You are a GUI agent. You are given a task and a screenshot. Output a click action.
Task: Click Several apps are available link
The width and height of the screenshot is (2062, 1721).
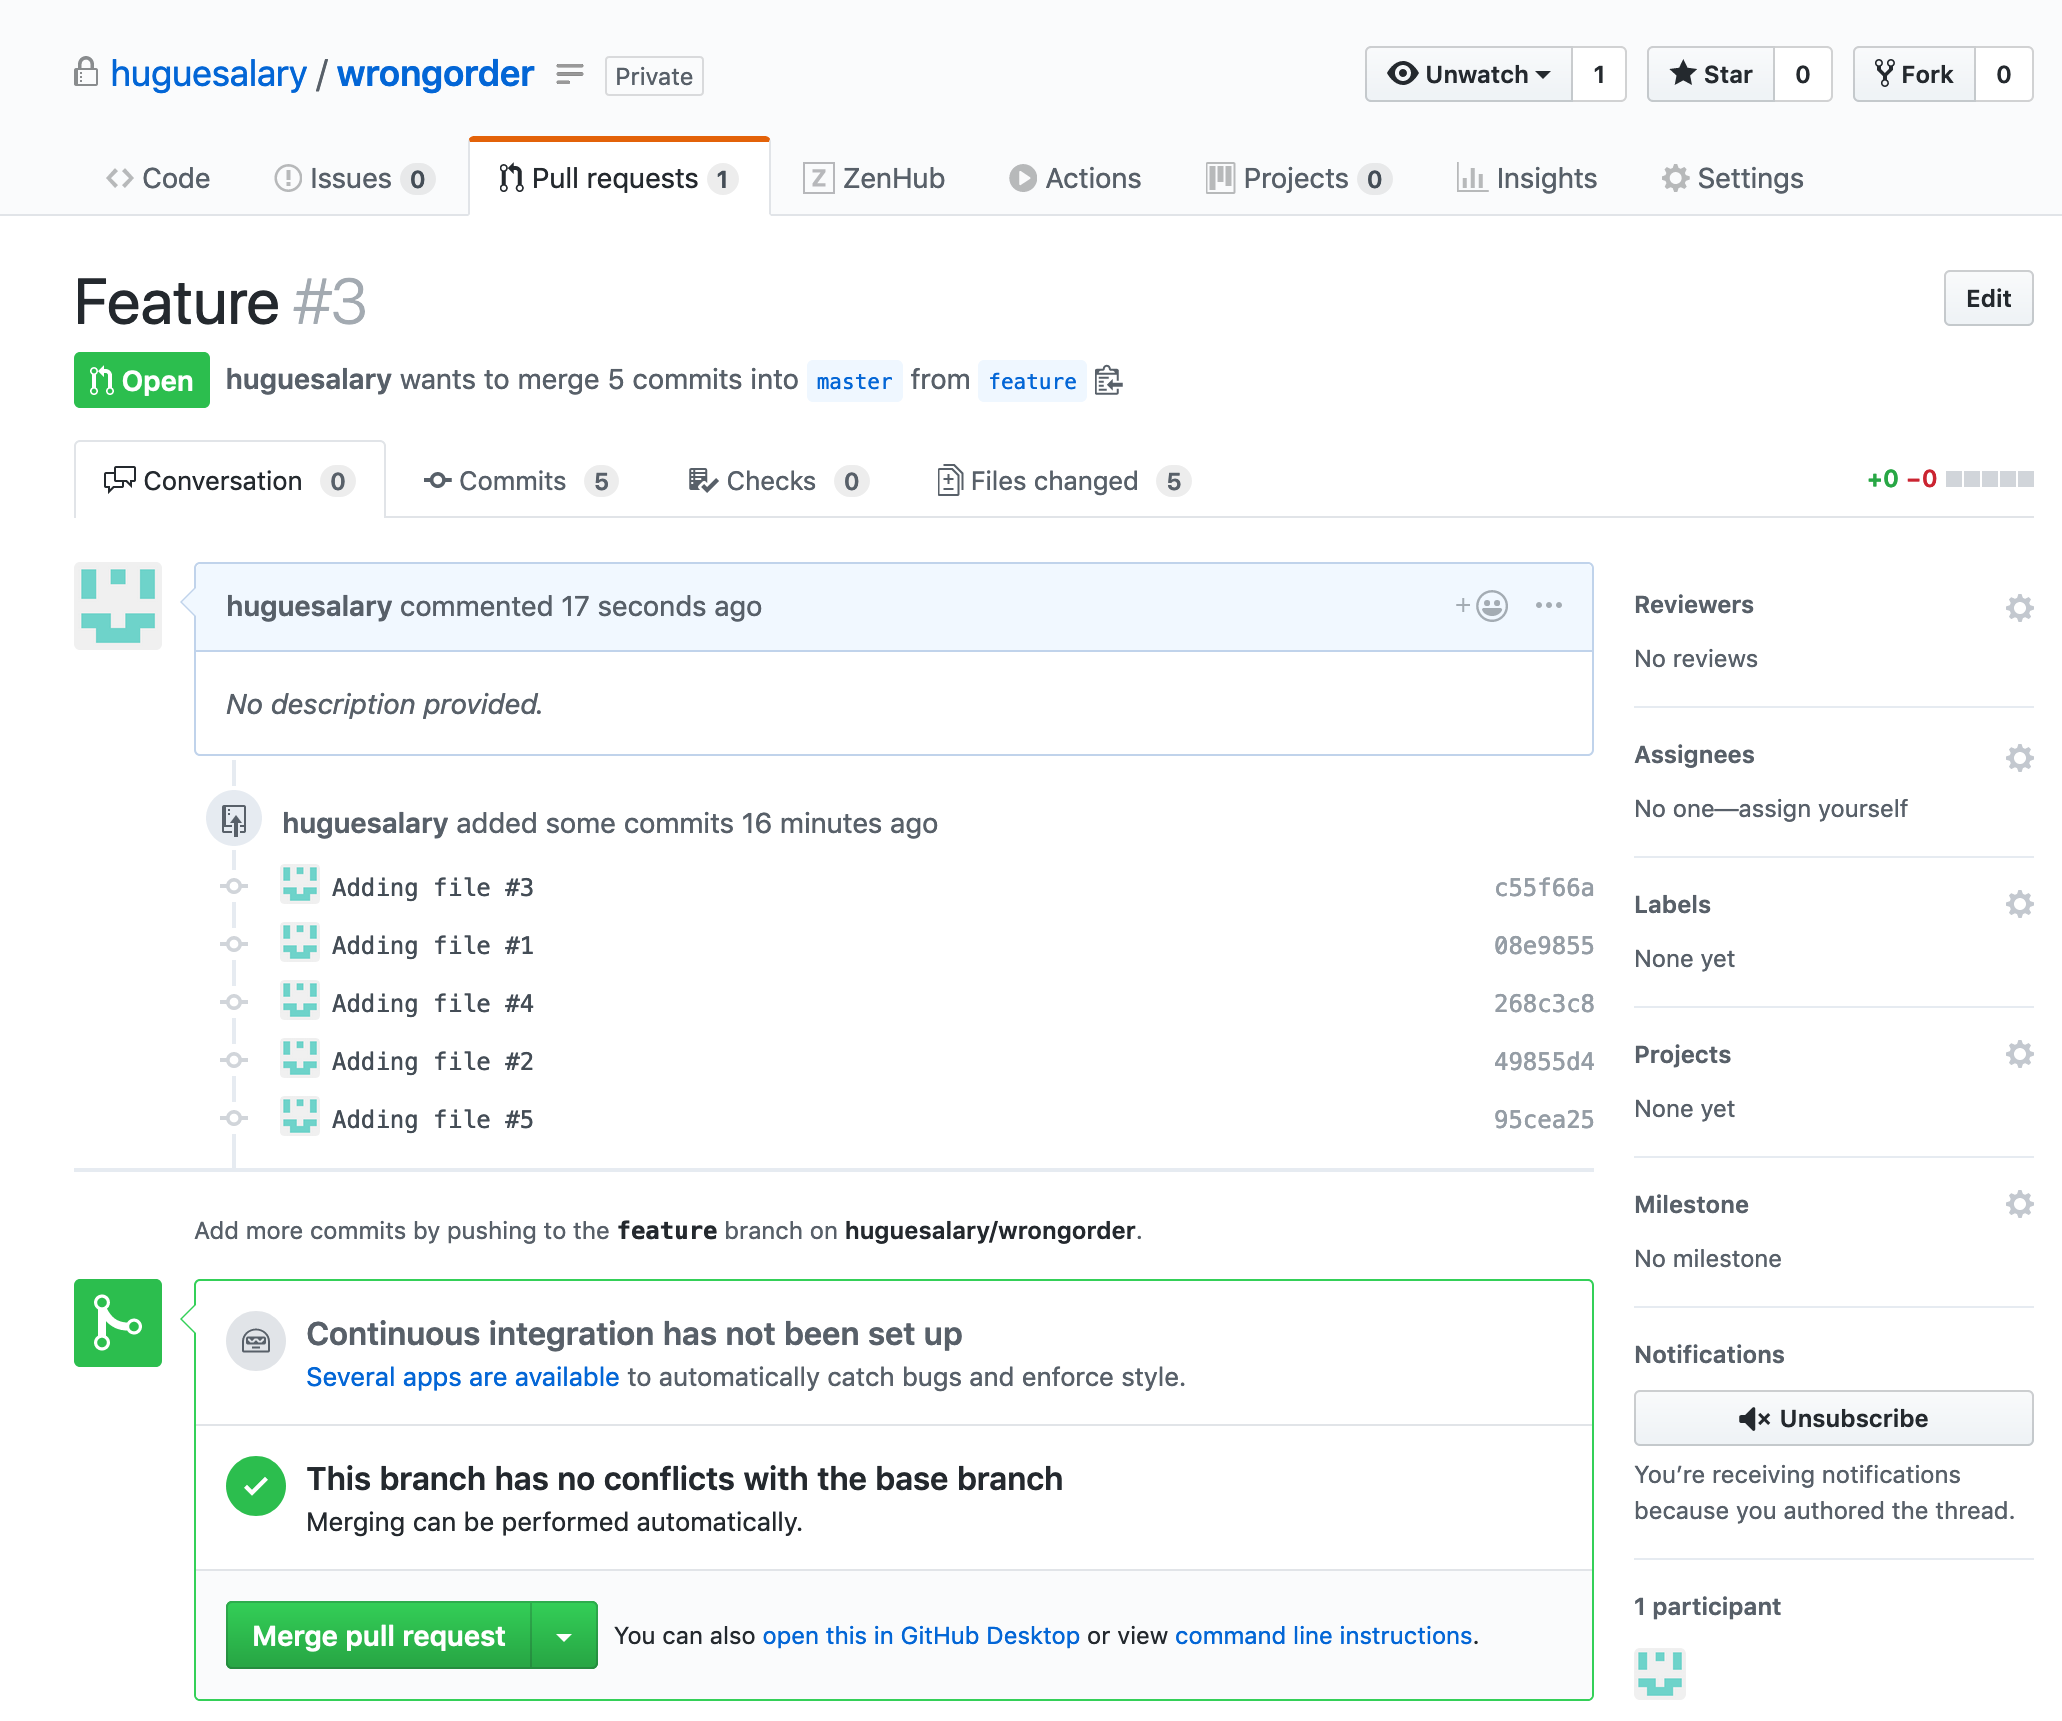click(463, 1377)
